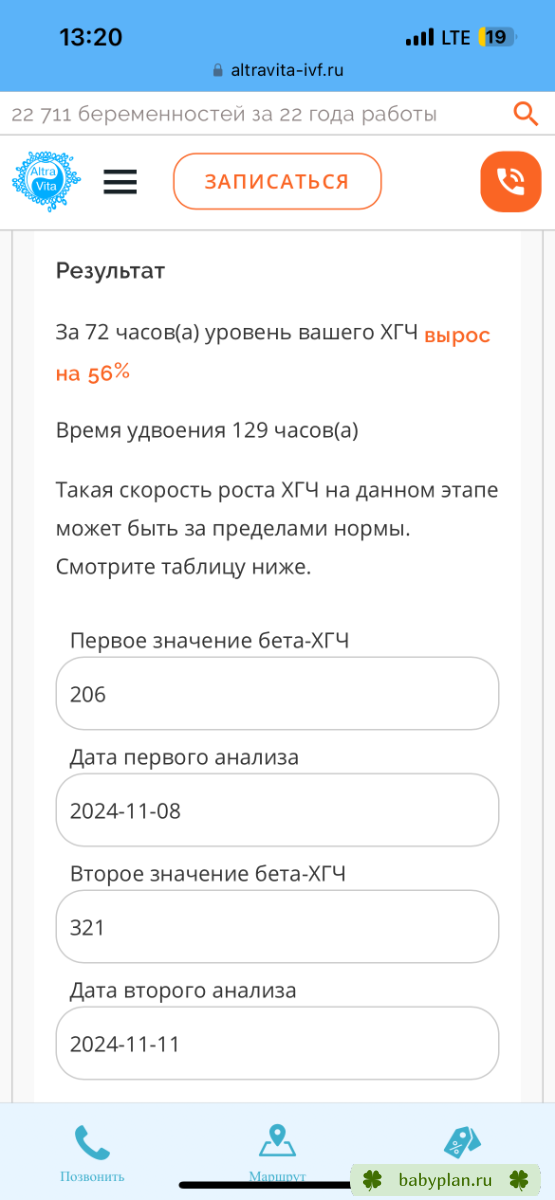555x1200 pixels.
Task: Tap the LTE signal status indicator
Action: (x=437, y=38)
